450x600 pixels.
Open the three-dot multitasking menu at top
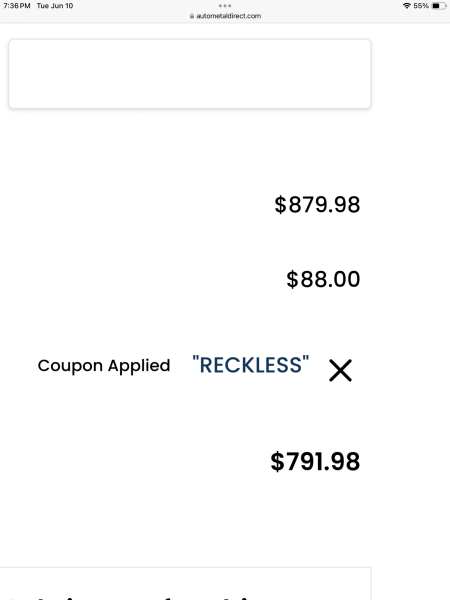coord(225,6)
